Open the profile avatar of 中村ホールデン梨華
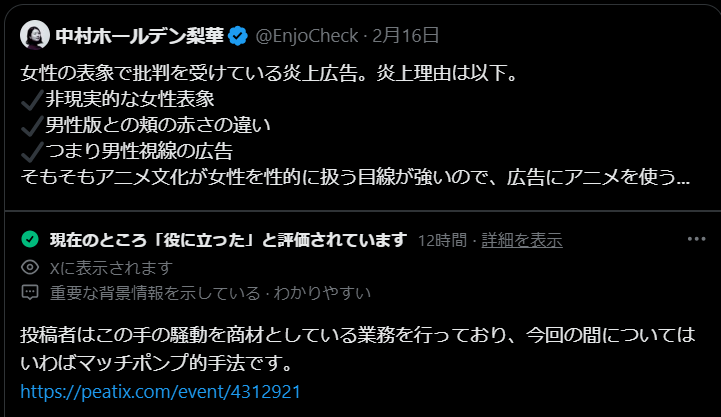 tap(35, 35)
